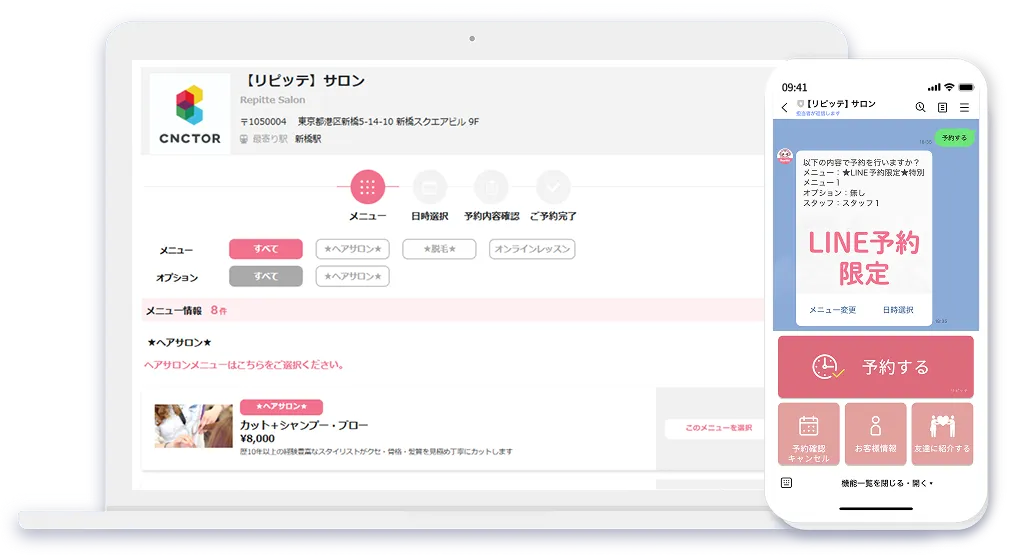Tap the back arrow in LINE chat header
Image resolution: width=1012 pixels, height=560 pixels.
pos(785,107)
